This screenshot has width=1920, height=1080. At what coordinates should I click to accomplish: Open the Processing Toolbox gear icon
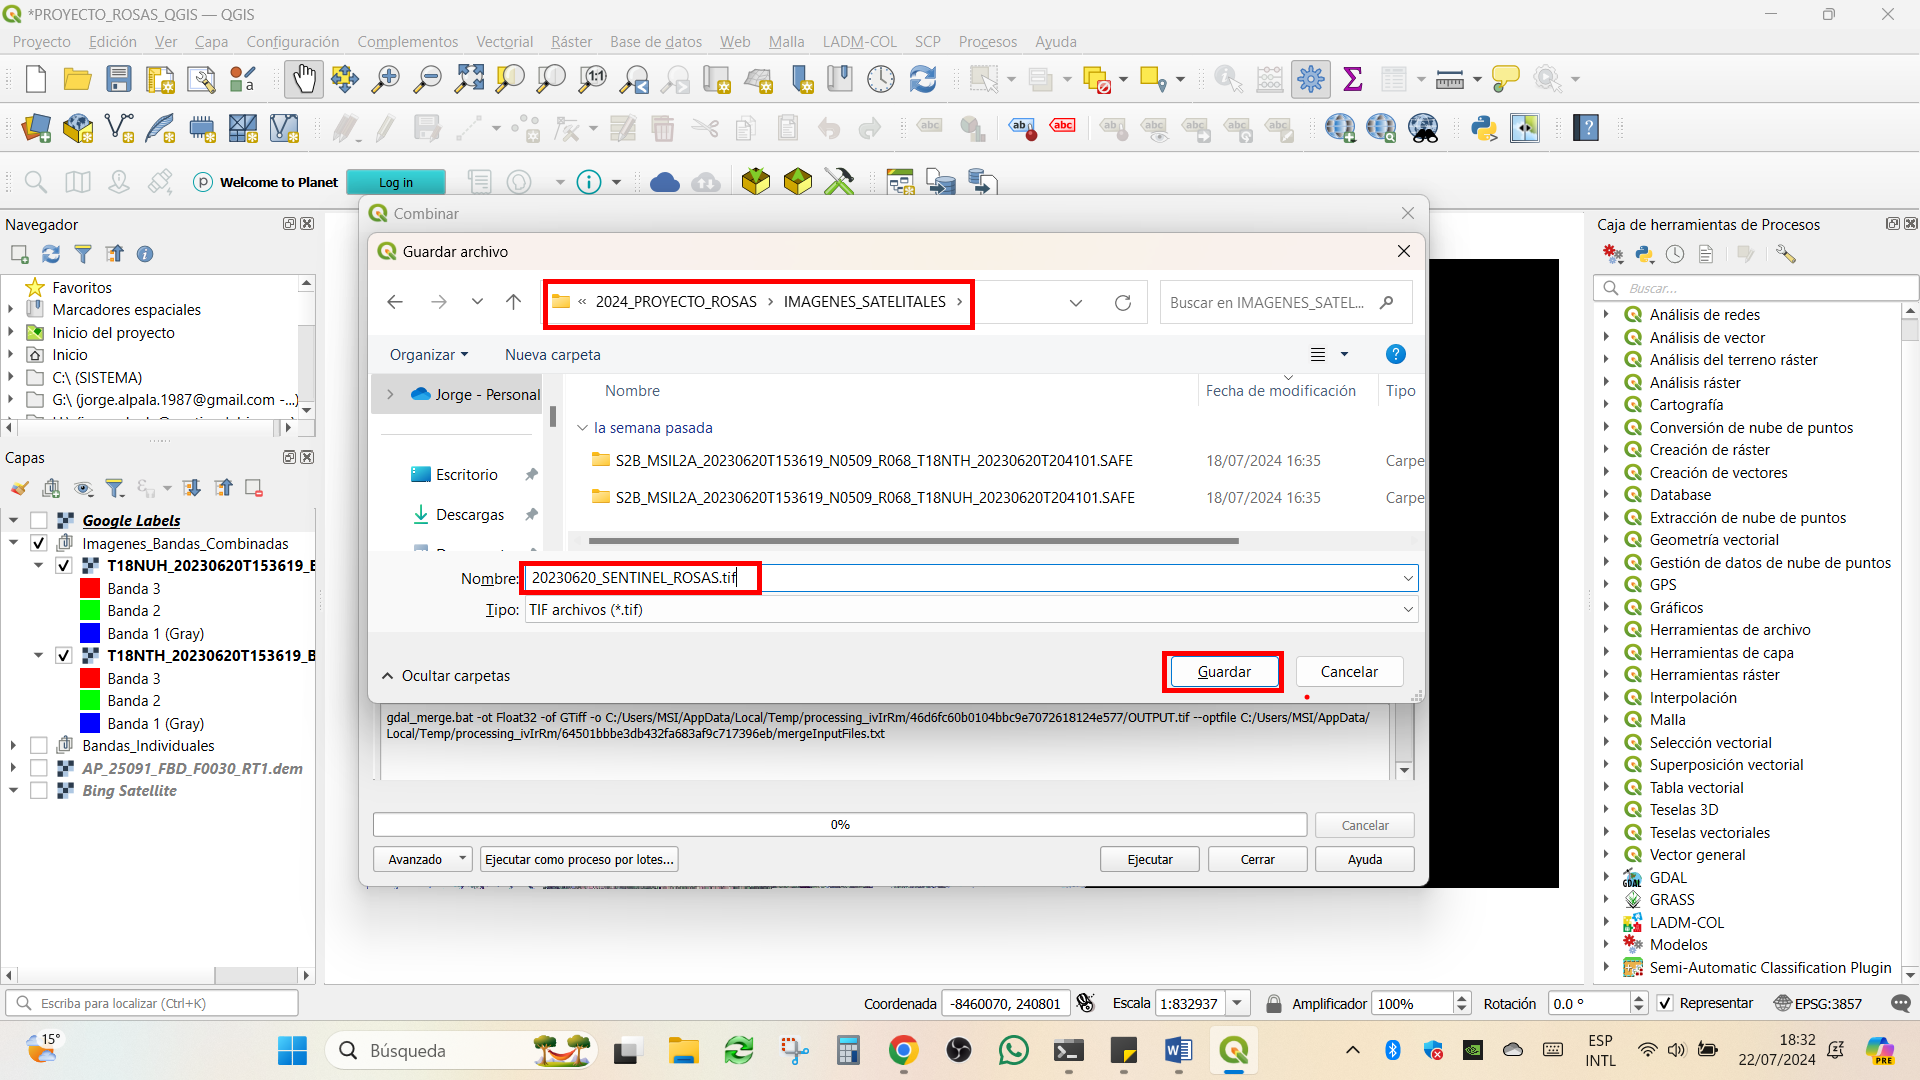tap(1310, 79)
